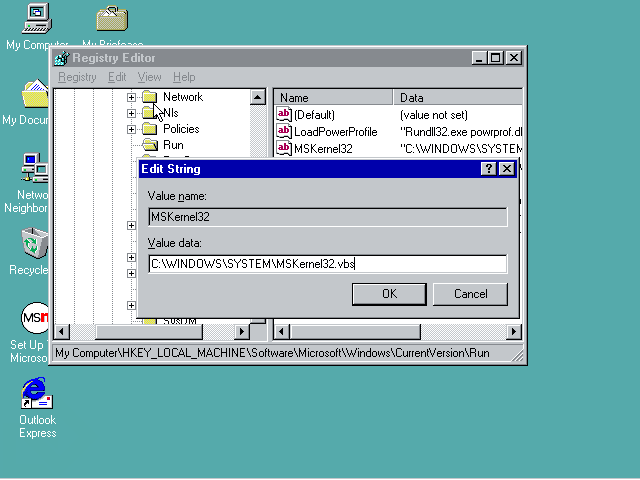Open the View menu

pos(149,77)
